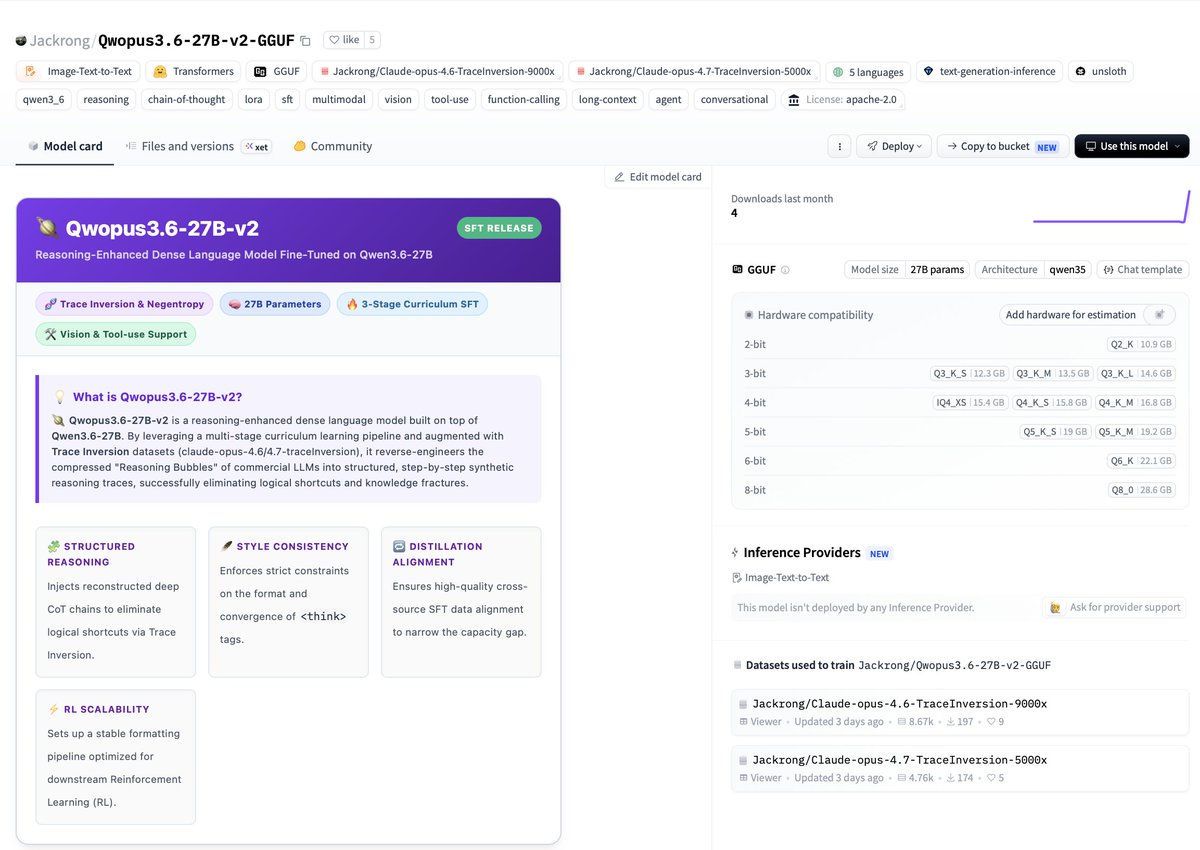
Task: Select the vision tag
Action: [x=398, y=100]
